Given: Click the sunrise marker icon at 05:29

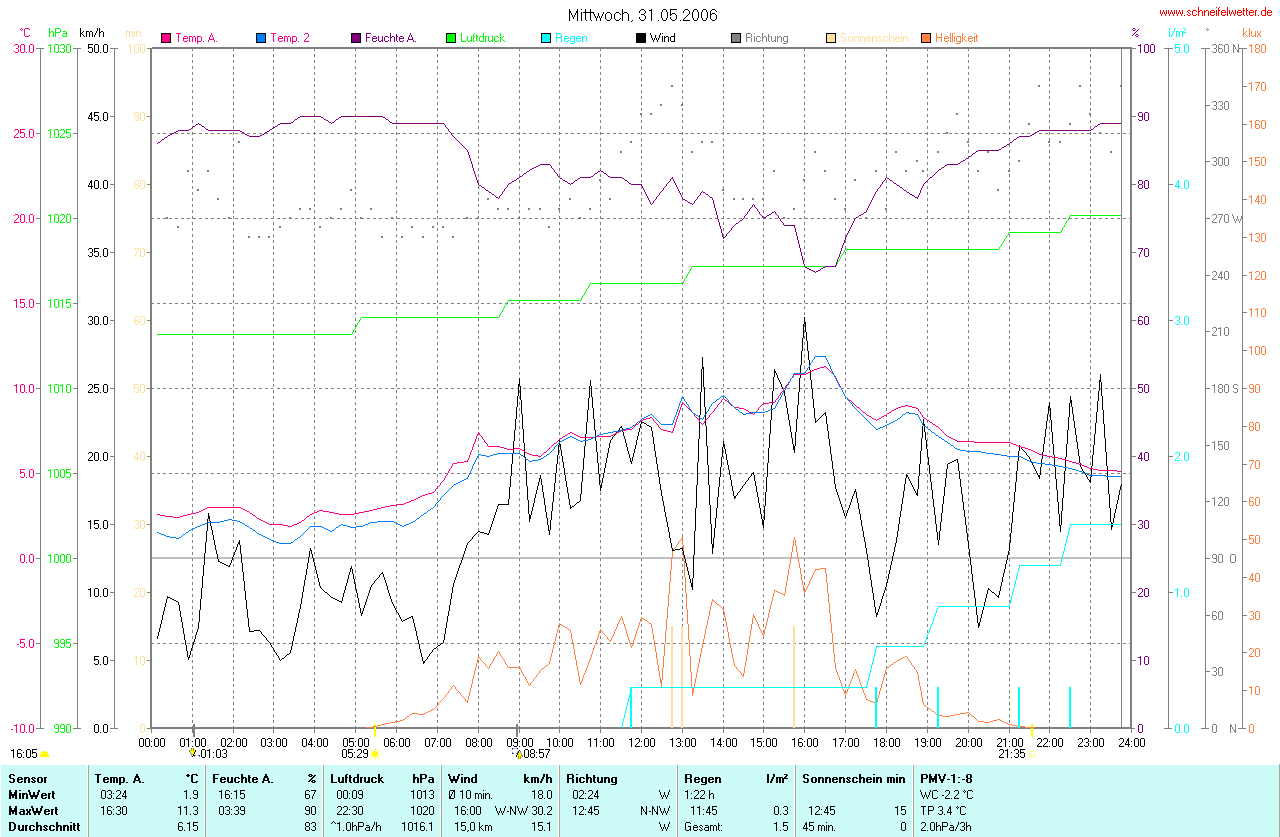Looking at the screenshot, I should click(x=375, y=754).
